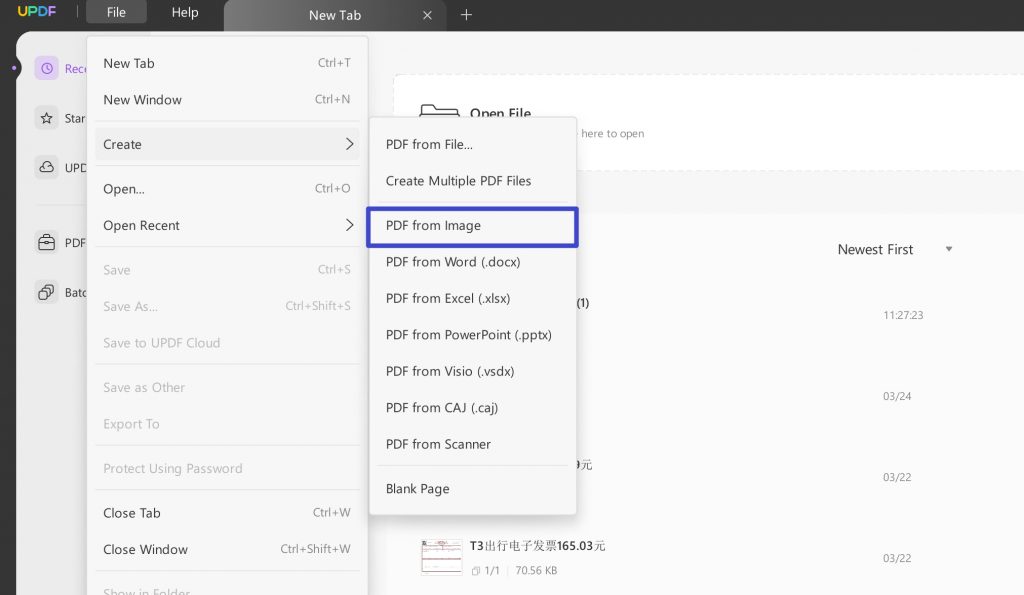The image size is (1024, 595).
Task: Select PDF from File... option
Action: (473, 144)
